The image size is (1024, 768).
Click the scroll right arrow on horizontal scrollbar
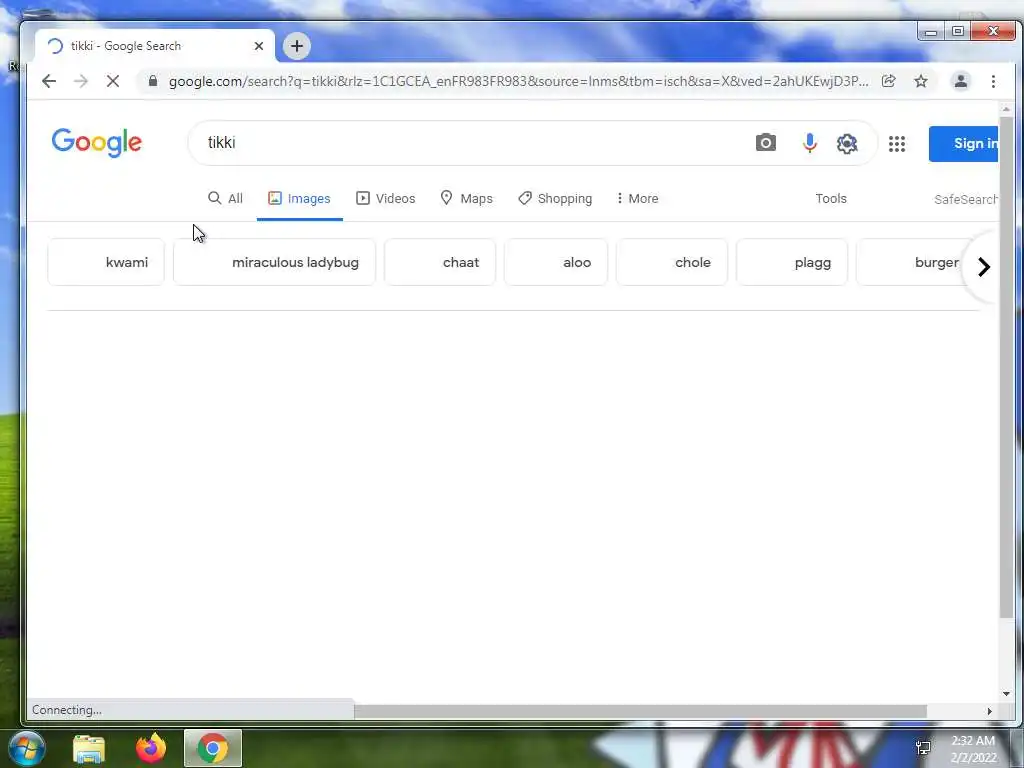point(989,711)
